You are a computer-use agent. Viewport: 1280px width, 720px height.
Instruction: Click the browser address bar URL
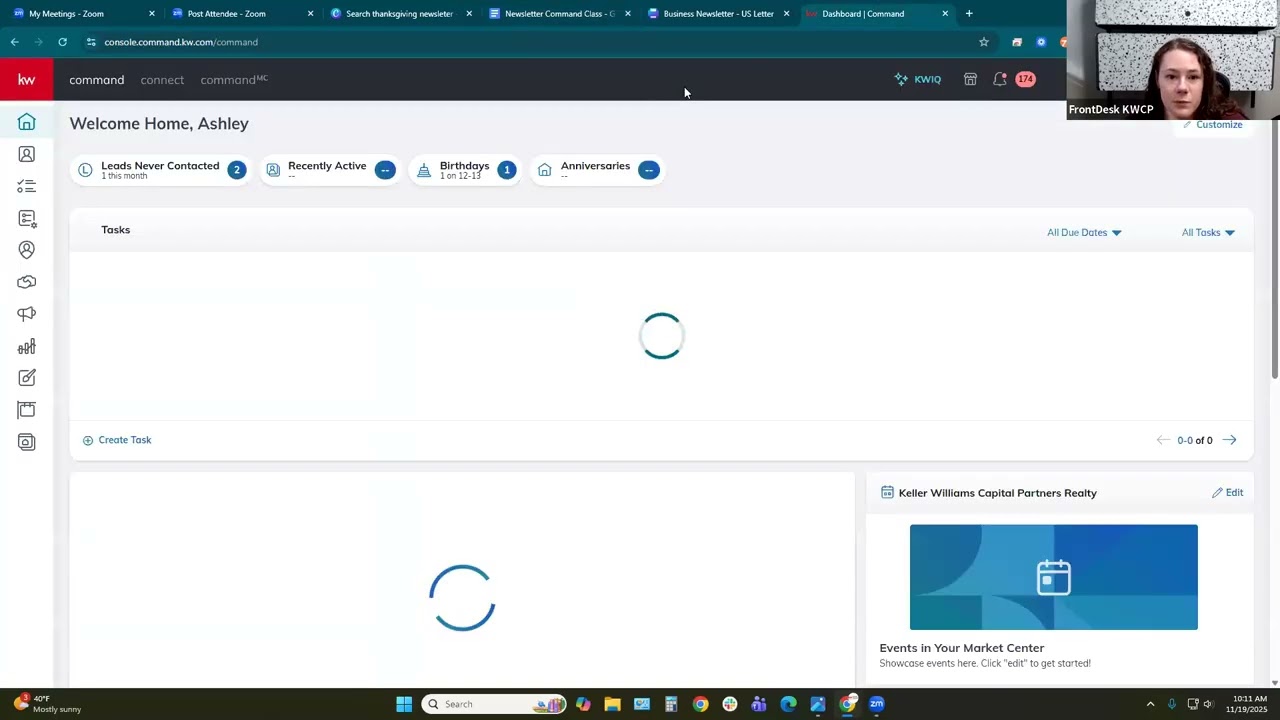181,42
